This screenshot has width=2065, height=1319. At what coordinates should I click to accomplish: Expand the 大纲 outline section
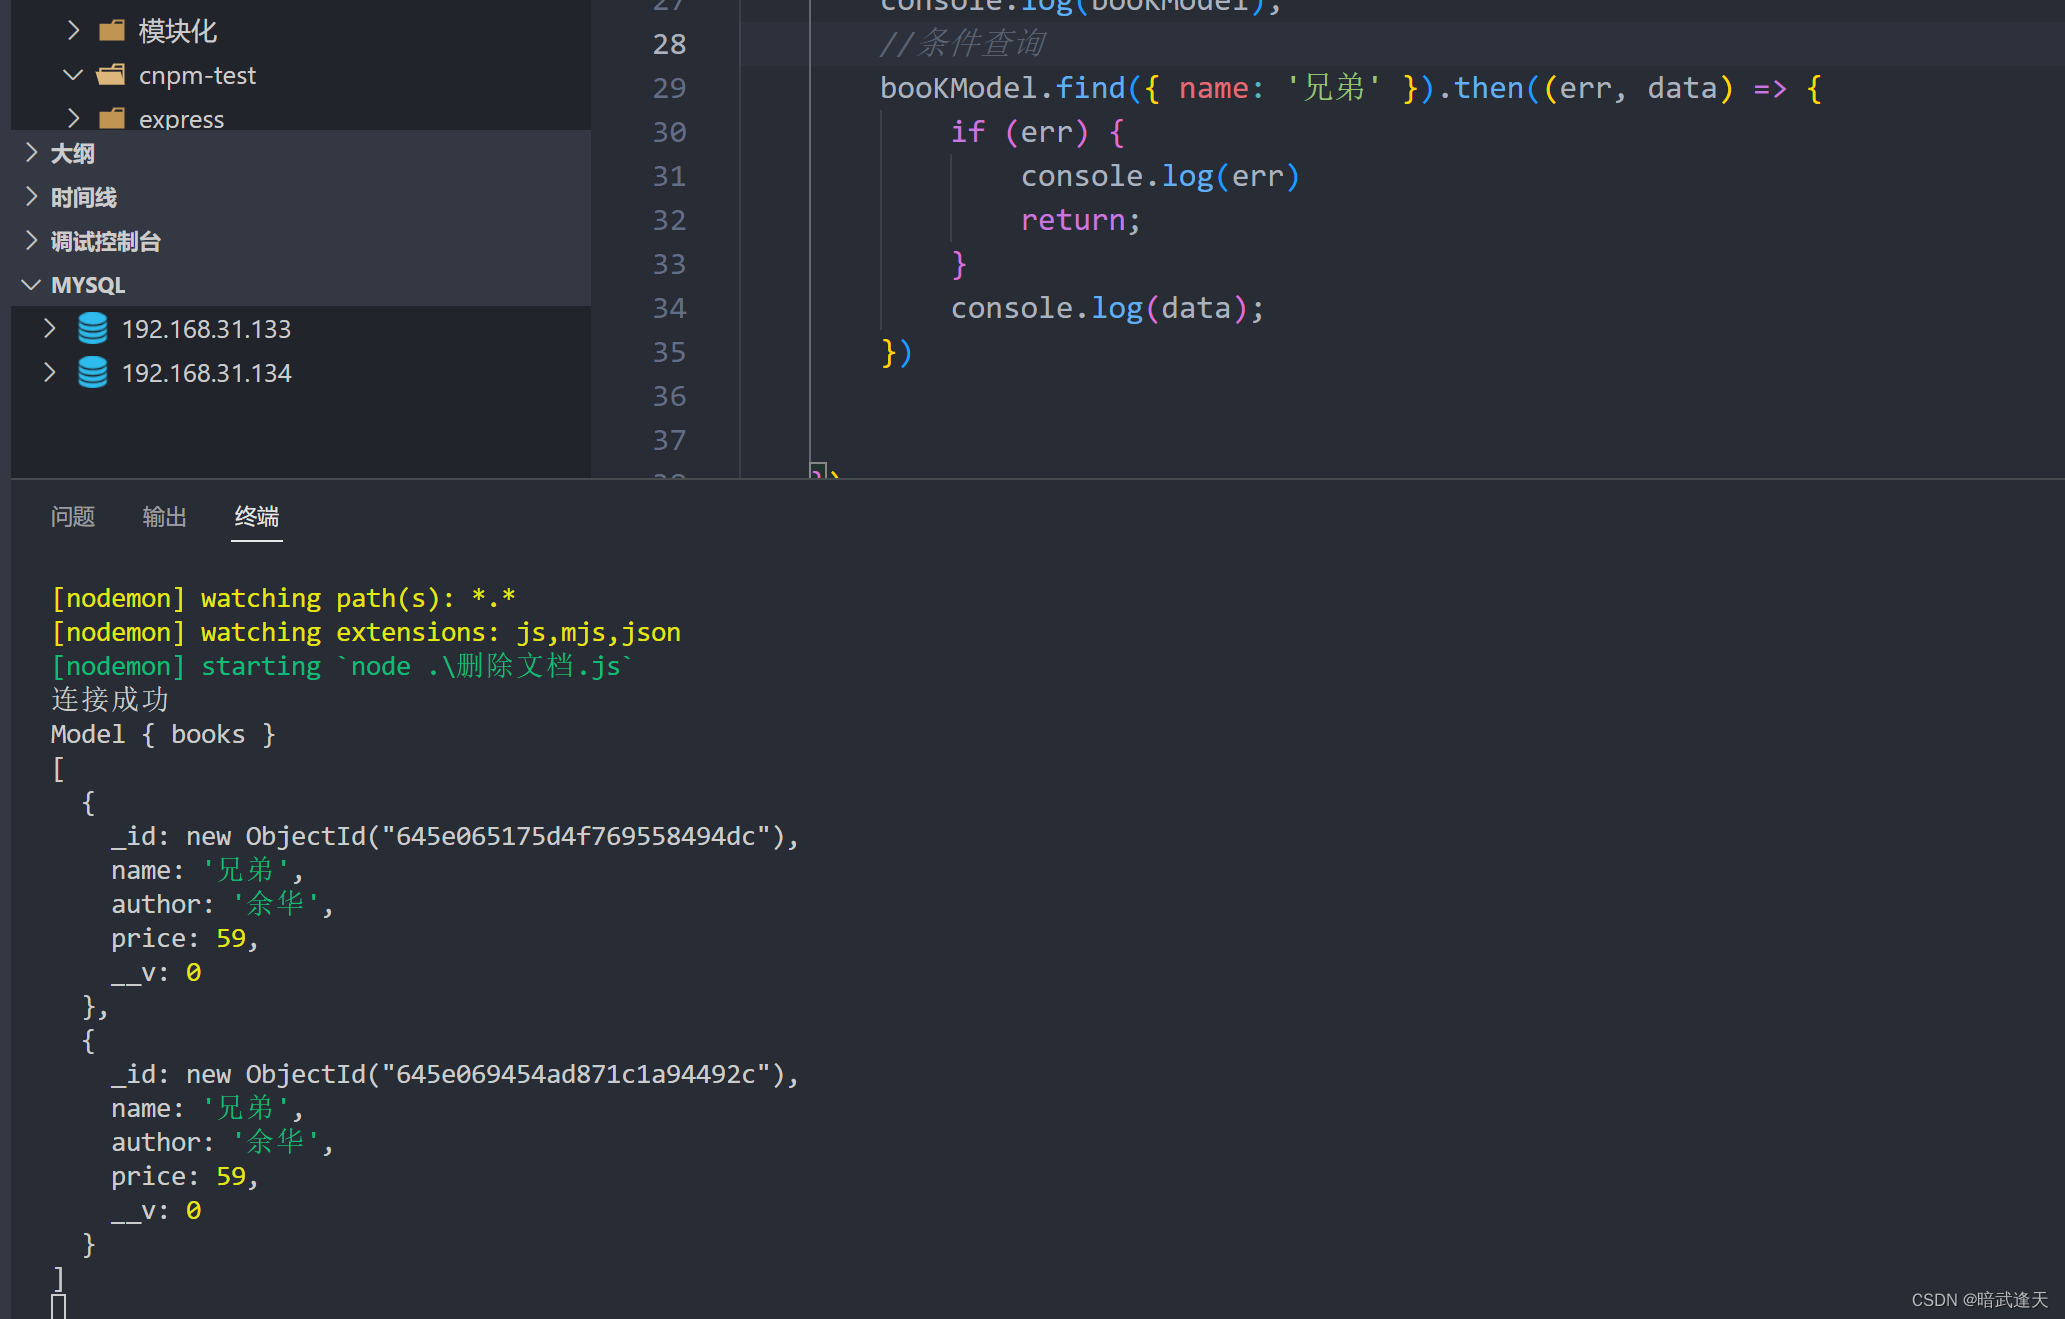click(x=32, y=153)
